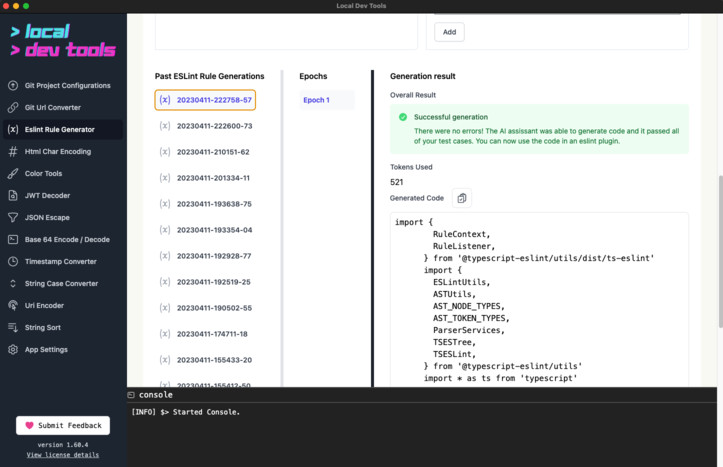Go to Html Char Encoding

[63, 151]
